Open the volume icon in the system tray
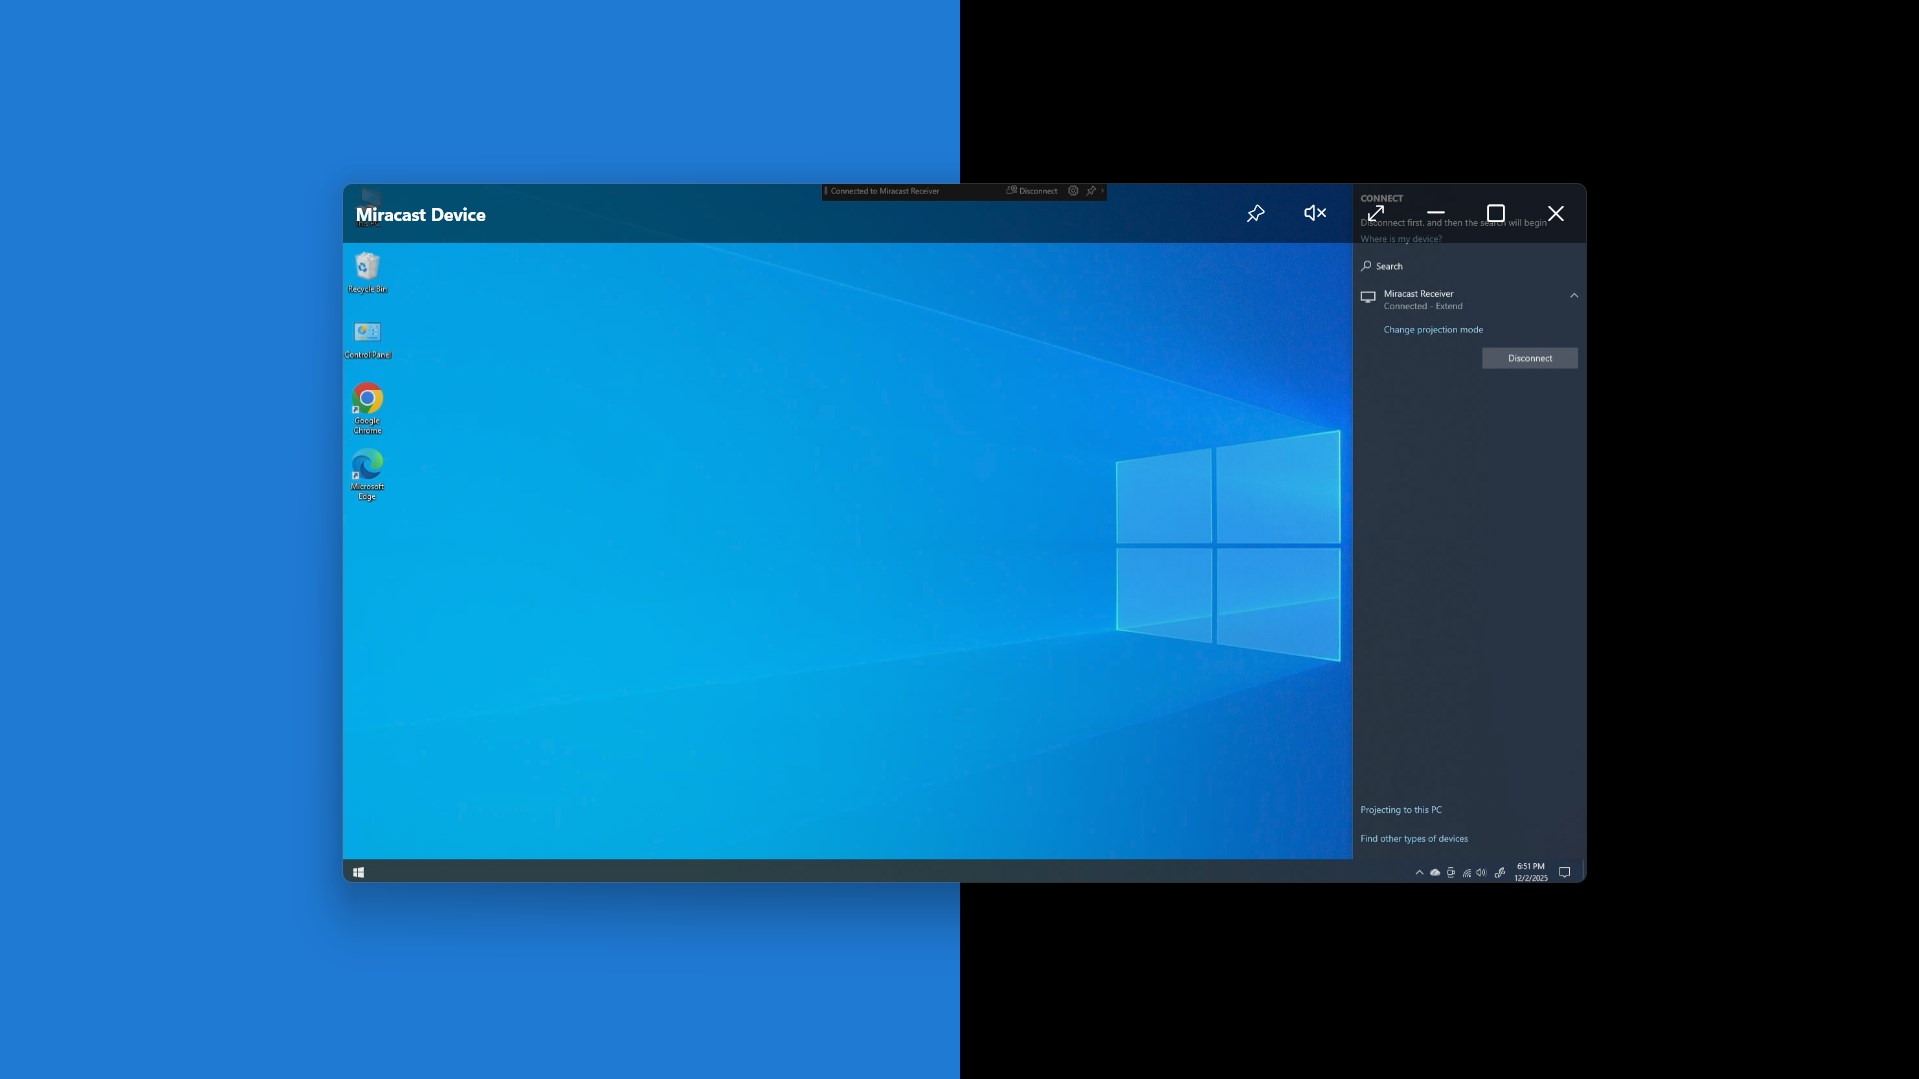Viewport: 1919px width, 1079px height. click(1481, 872)
